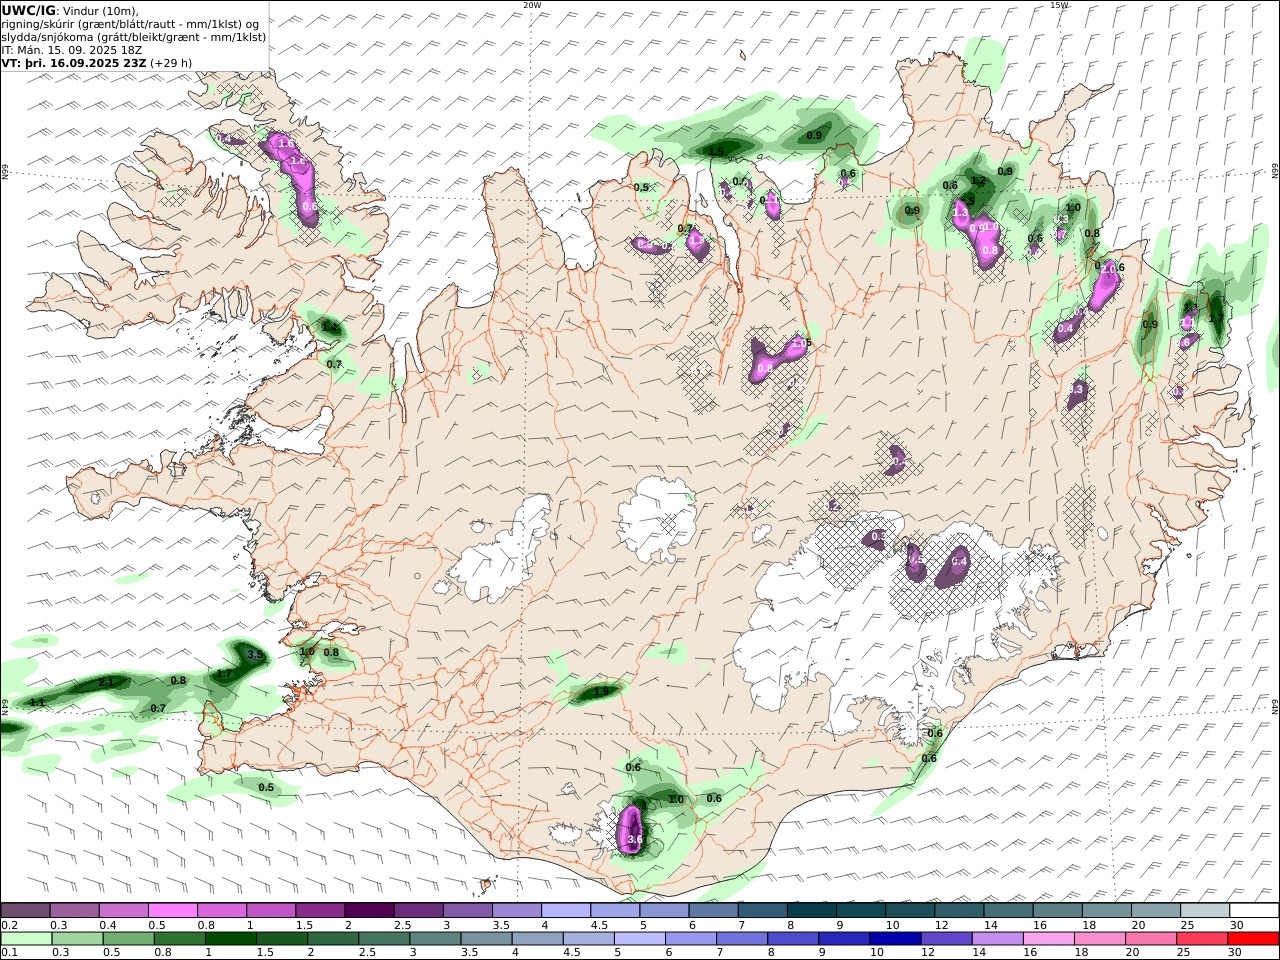The image size is (1280, 960).
Task: Click the grey-teal rain legend swatch at 3
Action: coord(434,938)
